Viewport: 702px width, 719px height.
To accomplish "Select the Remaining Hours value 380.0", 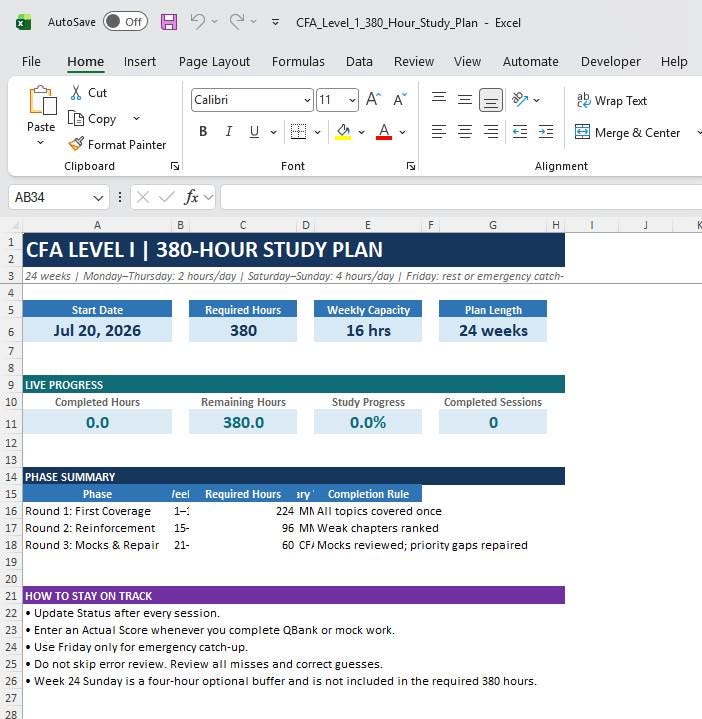I will click(x=243, y=422).
